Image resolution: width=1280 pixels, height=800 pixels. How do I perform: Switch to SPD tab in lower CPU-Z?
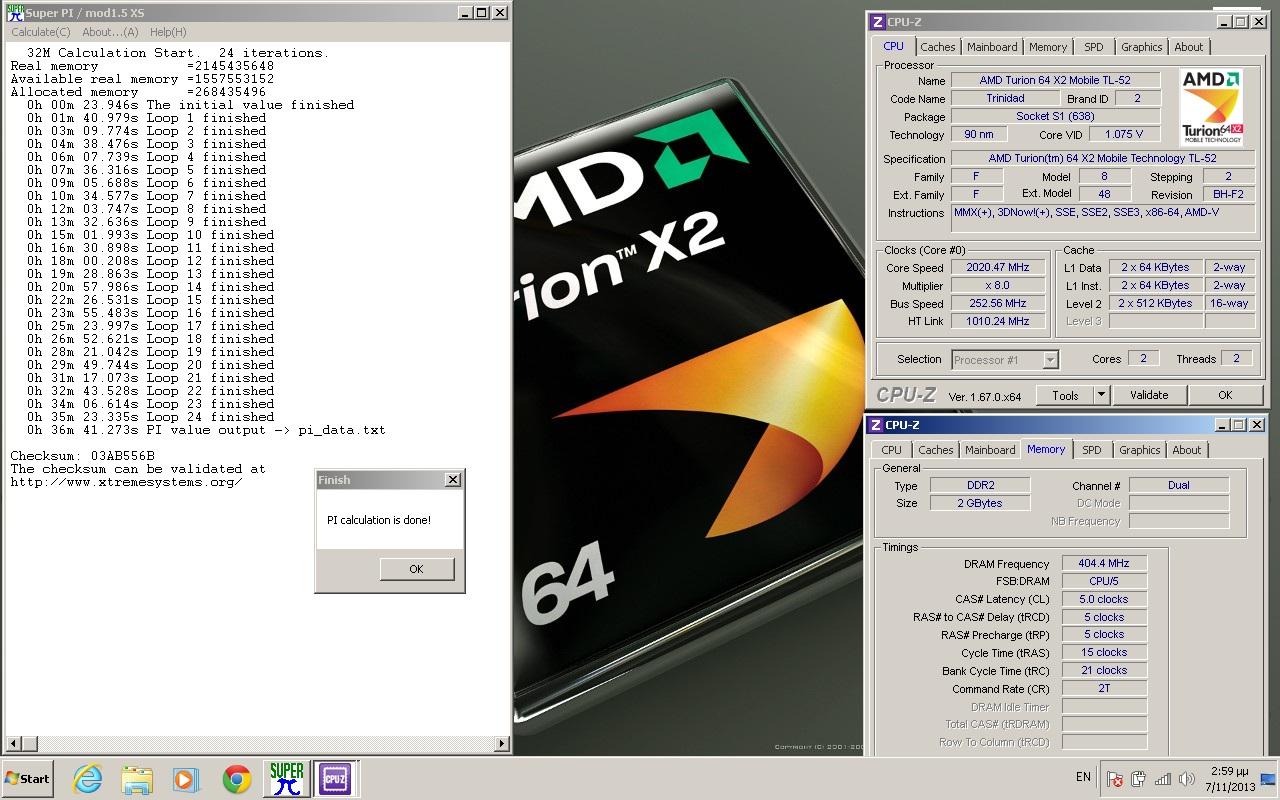pyautogui.click(x=1092, y=450)
